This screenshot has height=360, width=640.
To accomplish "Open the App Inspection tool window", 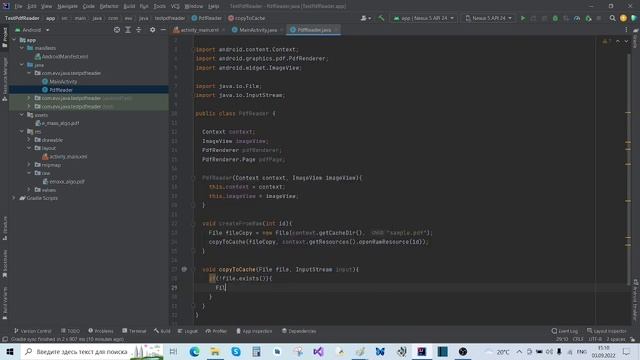I will 254,331.
